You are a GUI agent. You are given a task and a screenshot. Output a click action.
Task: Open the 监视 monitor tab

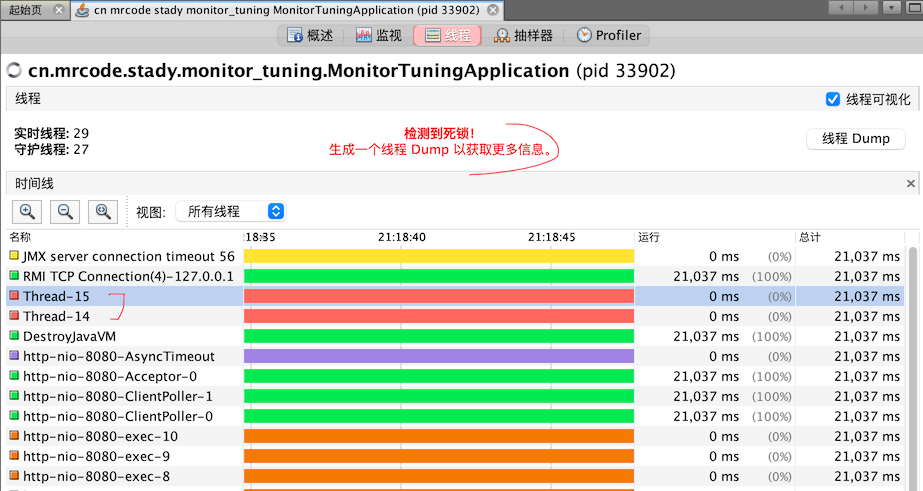(x=378, y=35)
